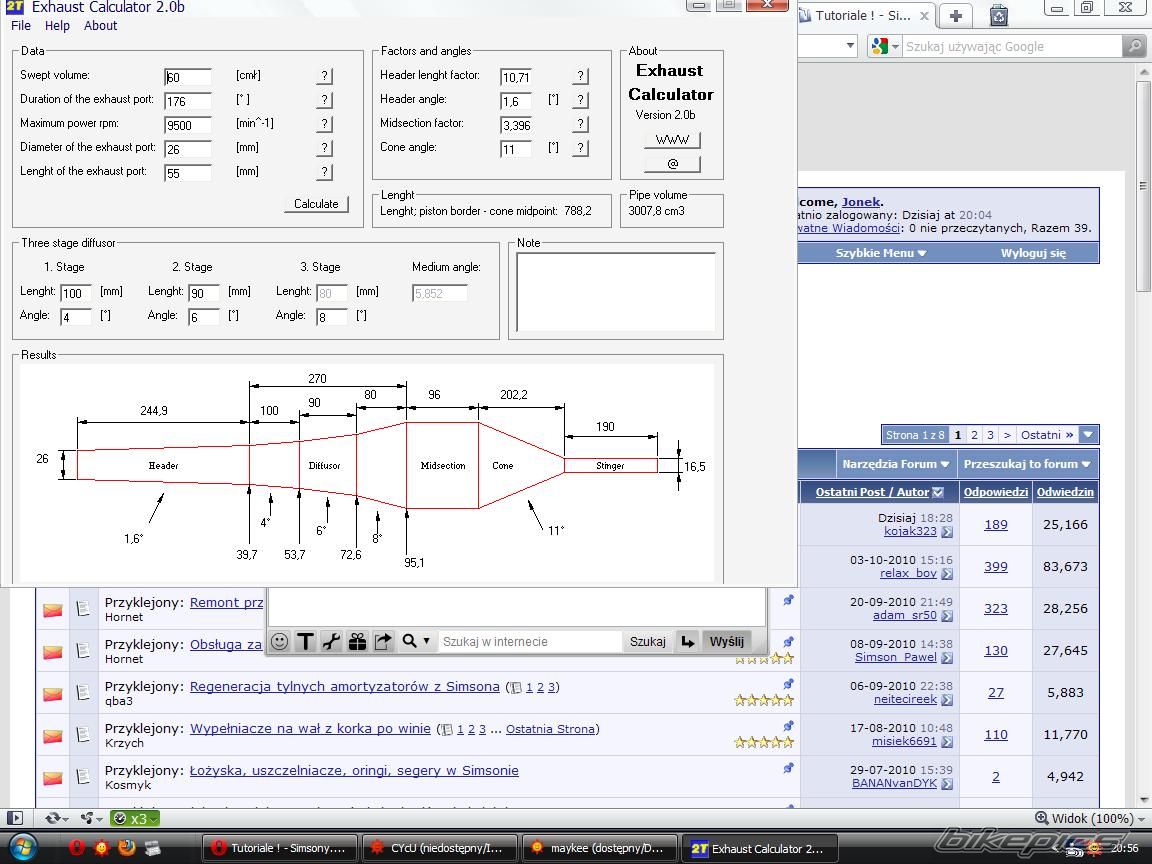Click the help button for Swept volume
The image size is (1152, 864).
click(x=324, y=76)
